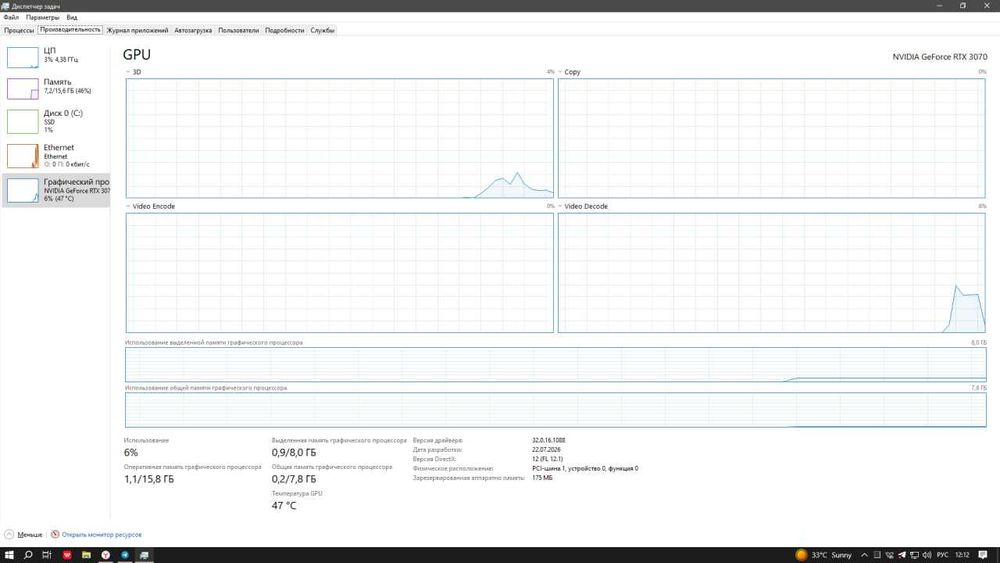Screen dimensions: 1000x563
Task: Click the DirectX value 12 (FL 12.1)
Action: [547, 458]
